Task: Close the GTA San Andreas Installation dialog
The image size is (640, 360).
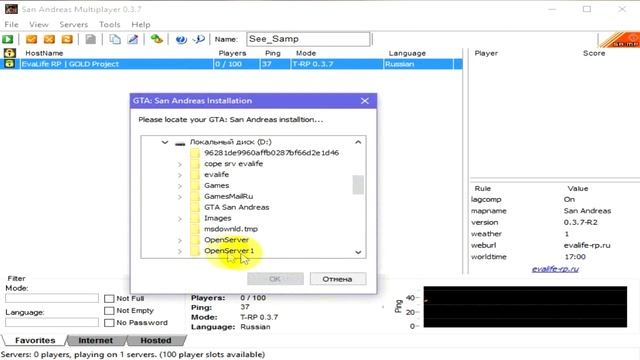Action: pos(364,101)
